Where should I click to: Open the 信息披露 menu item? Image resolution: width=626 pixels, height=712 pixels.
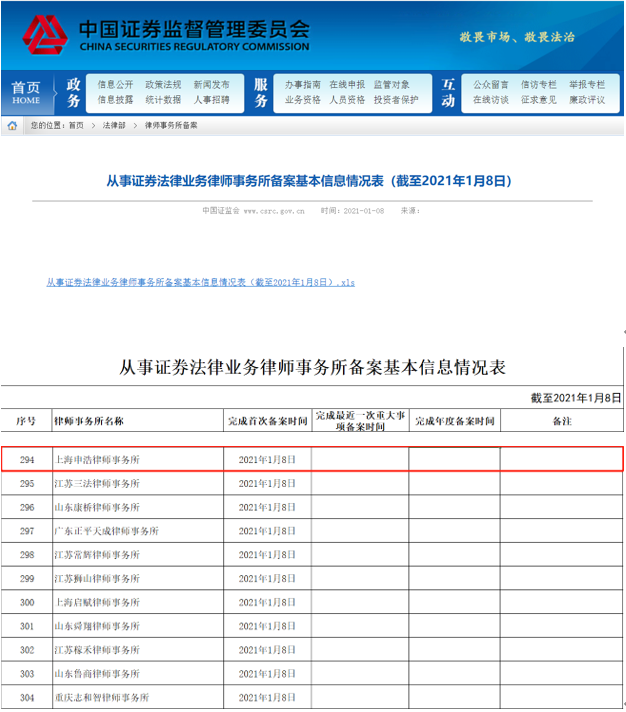tap(115, 99)
